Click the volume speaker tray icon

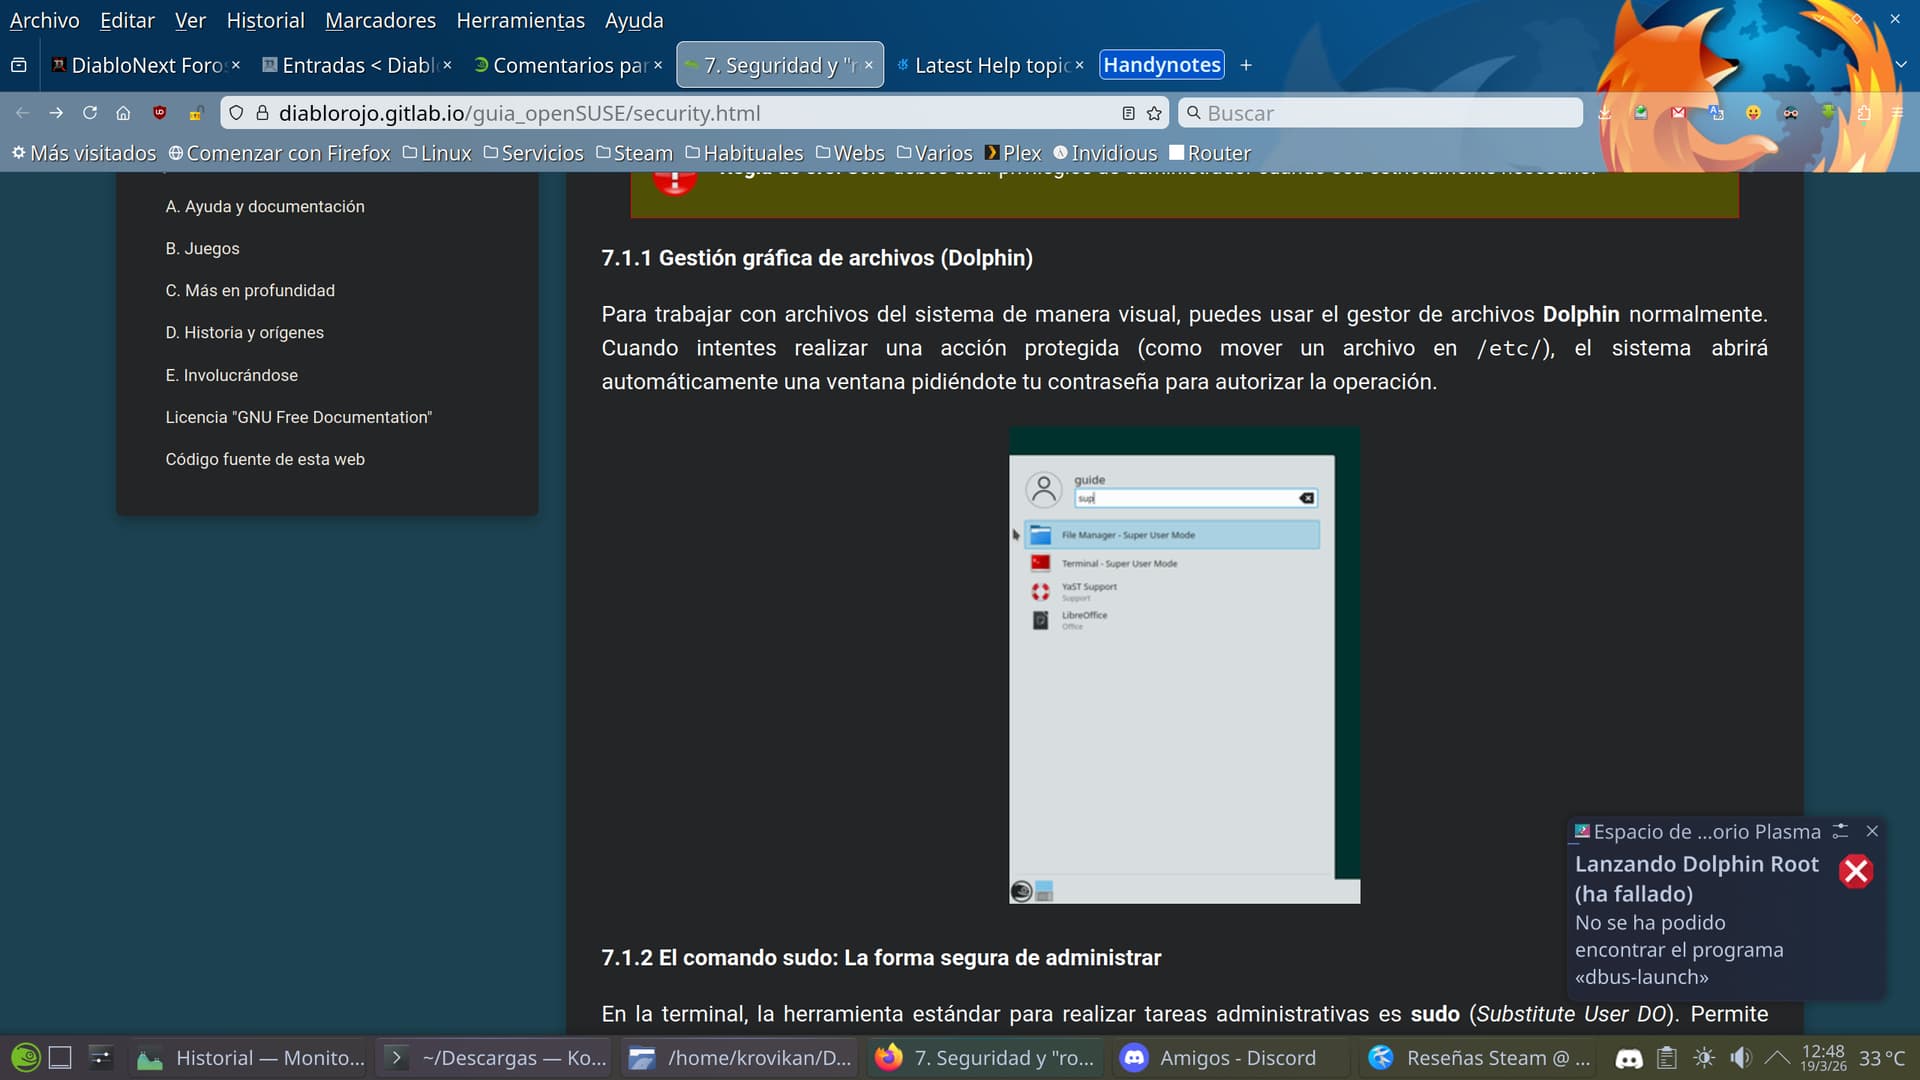1741,1057
